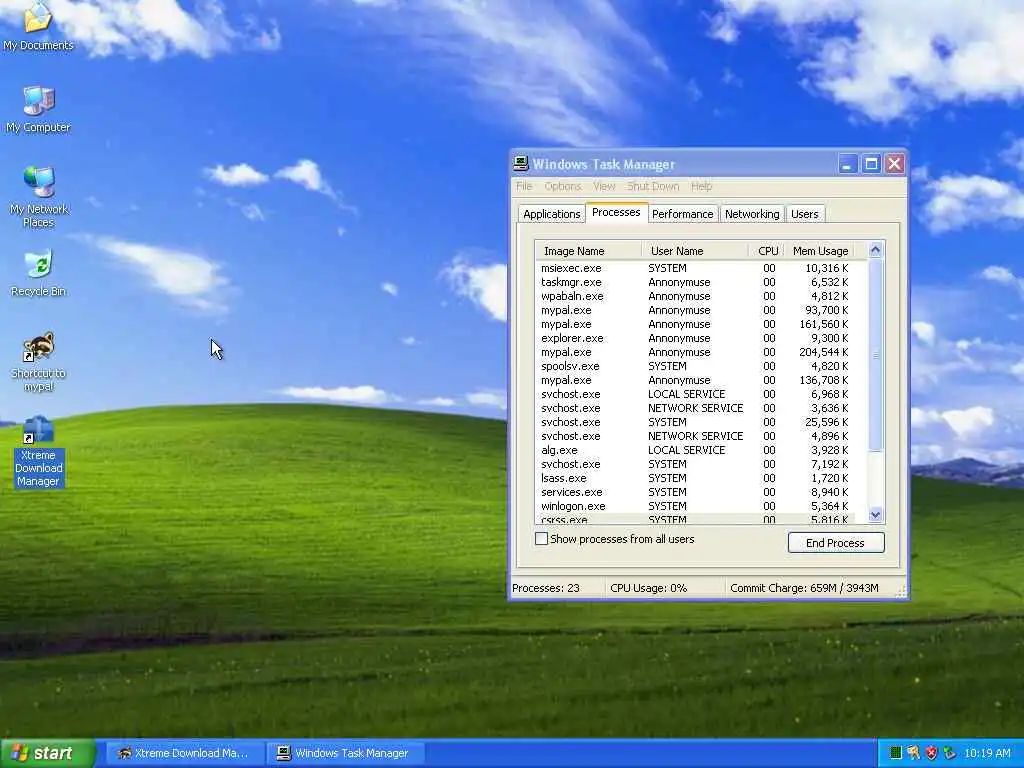Click the Task Manager title bar icon
Screen dimensions: 1024x768
point(520,164)
